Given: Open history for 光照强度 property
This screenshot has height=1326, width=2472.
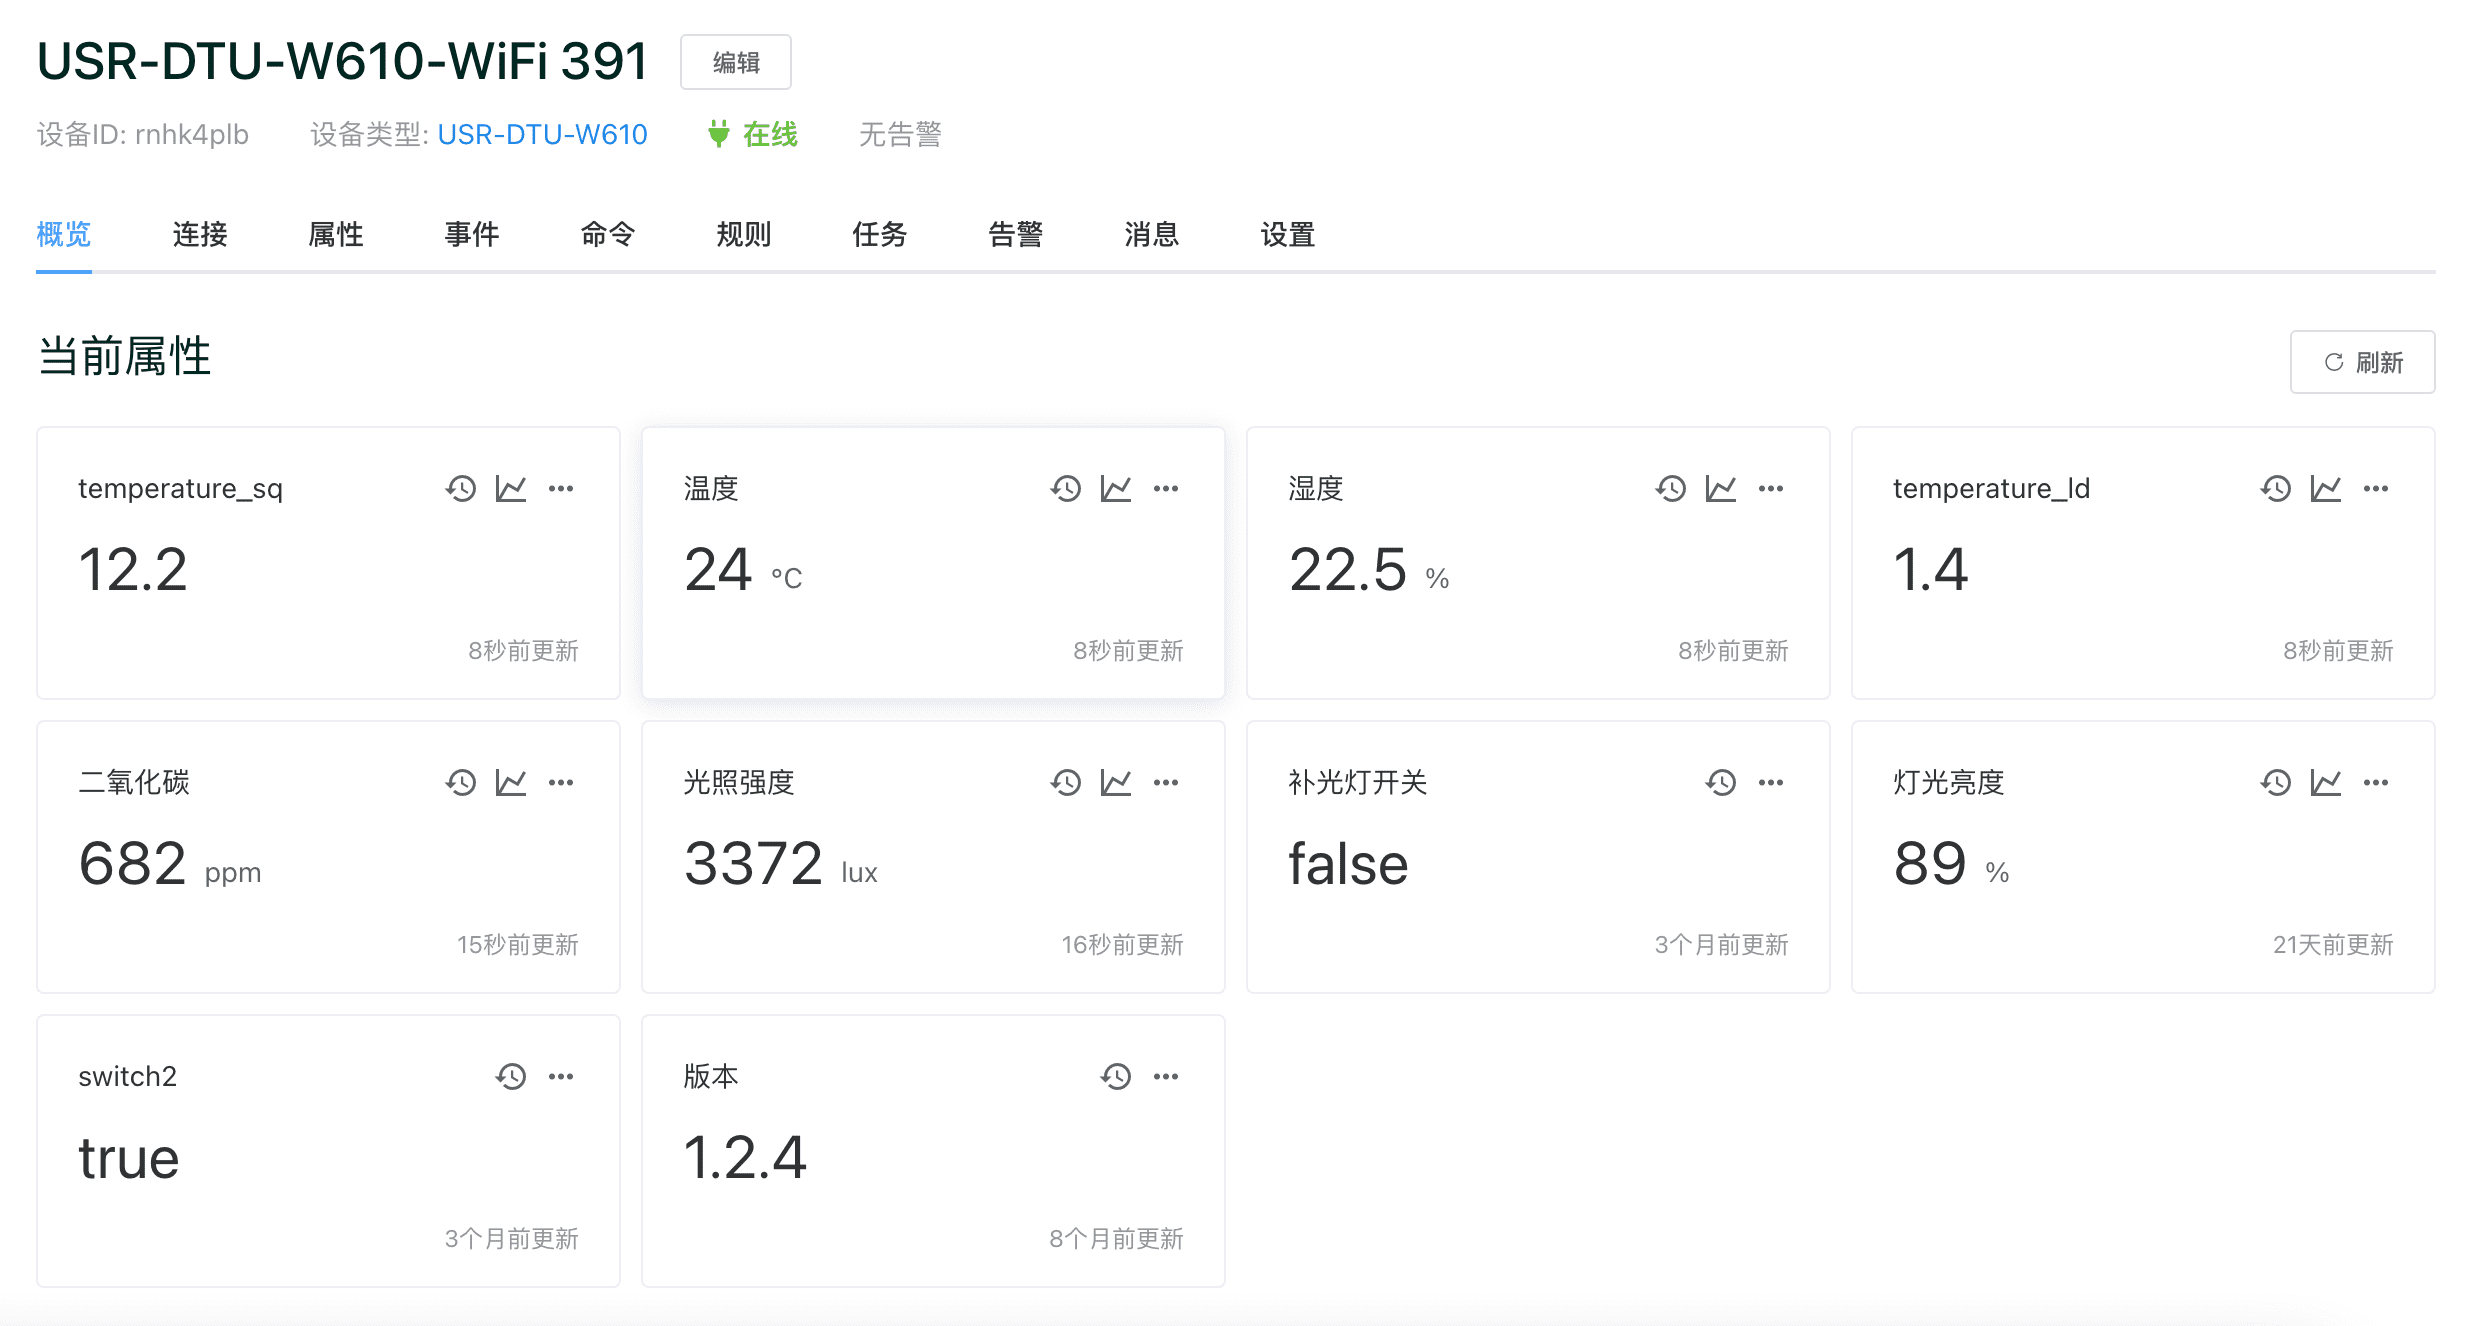Looking at the screenshot, I should click(x=1066, y=782).
